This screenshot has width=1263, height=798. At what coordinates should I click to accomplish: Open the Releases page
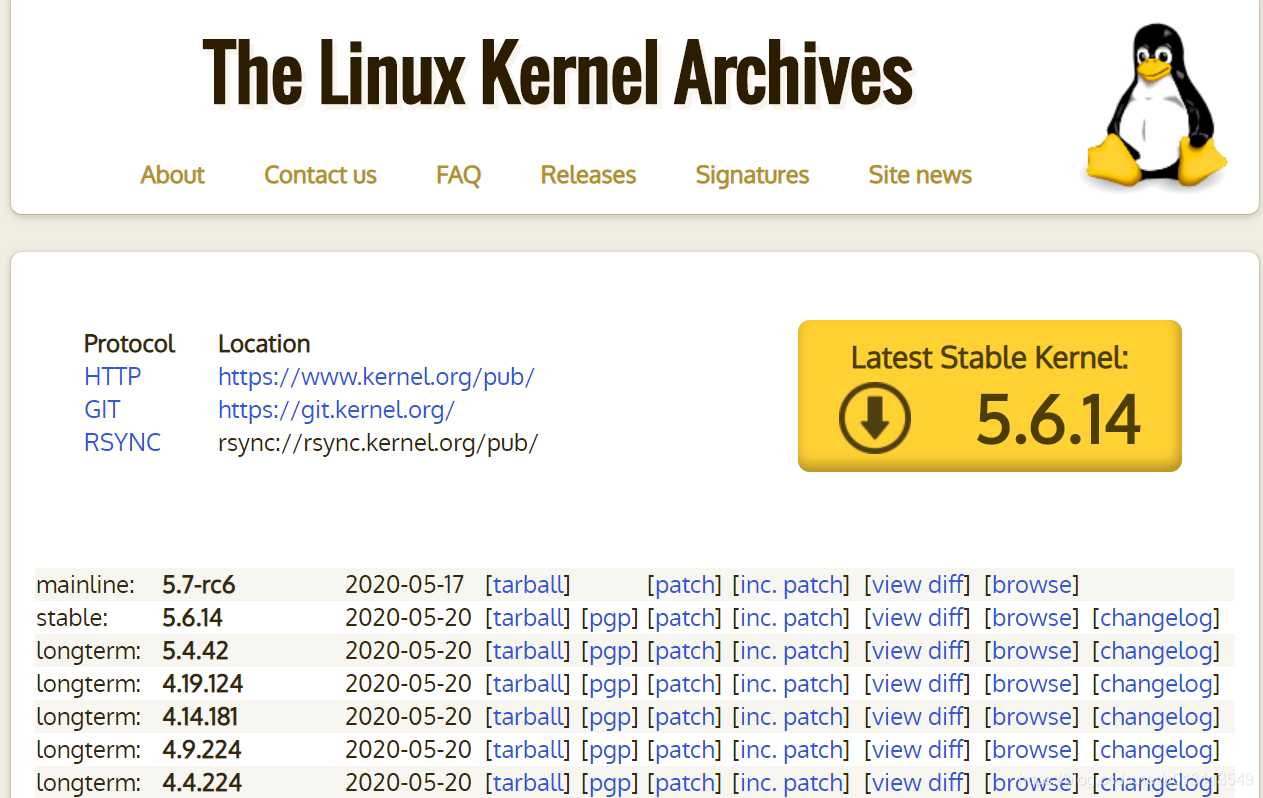[x=588, y=175]
